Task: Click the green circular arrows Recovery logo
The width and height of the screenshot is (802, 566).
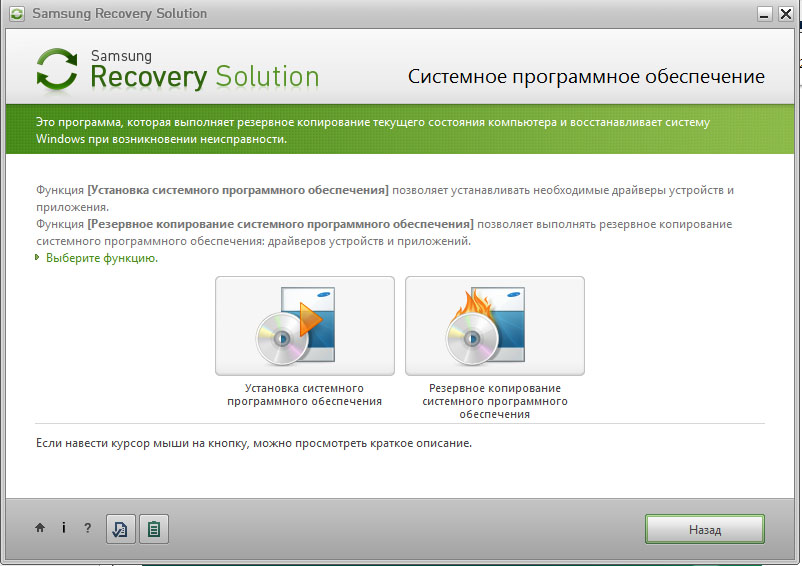Action: (57, 70)
